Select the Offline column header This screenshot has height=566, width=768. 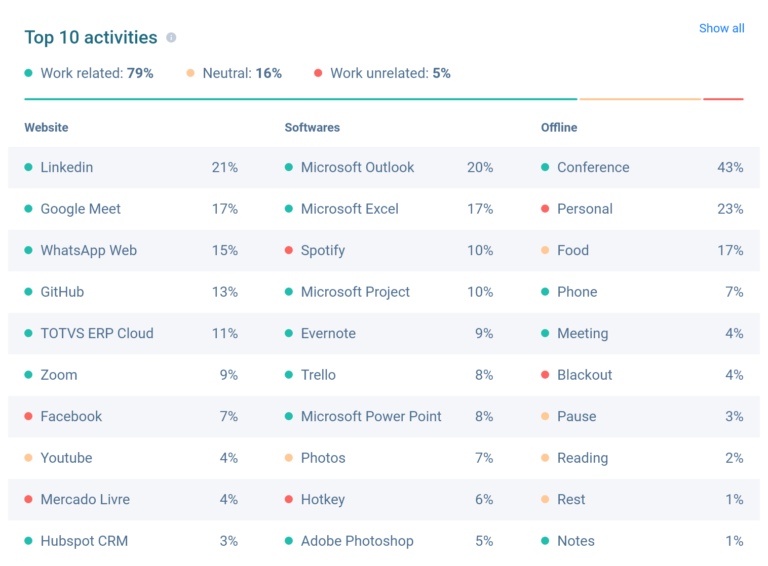559,128
